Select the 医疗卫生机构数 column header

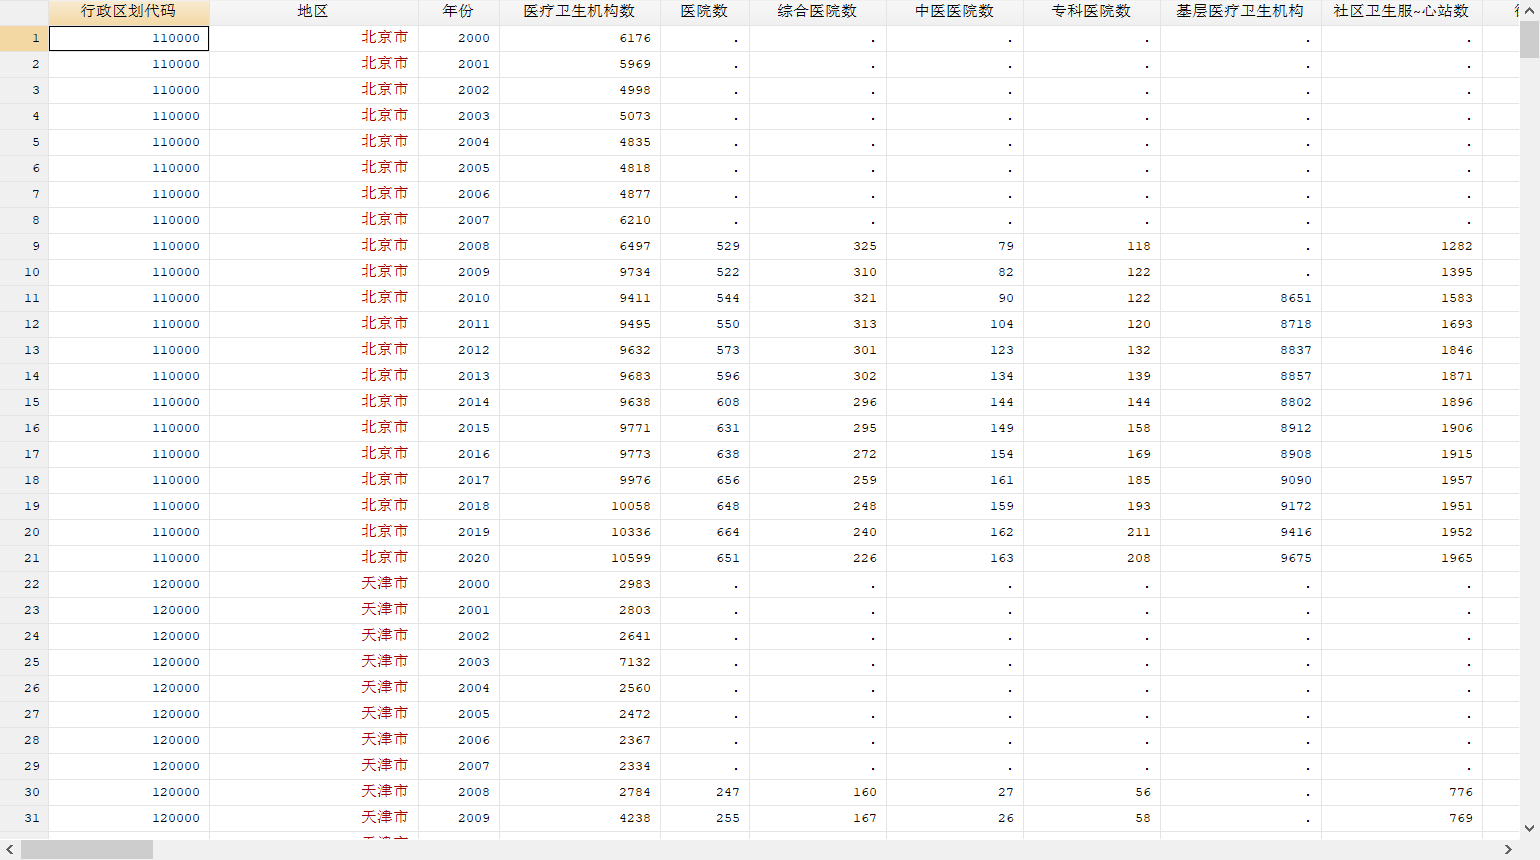click(x=580, y=12)
